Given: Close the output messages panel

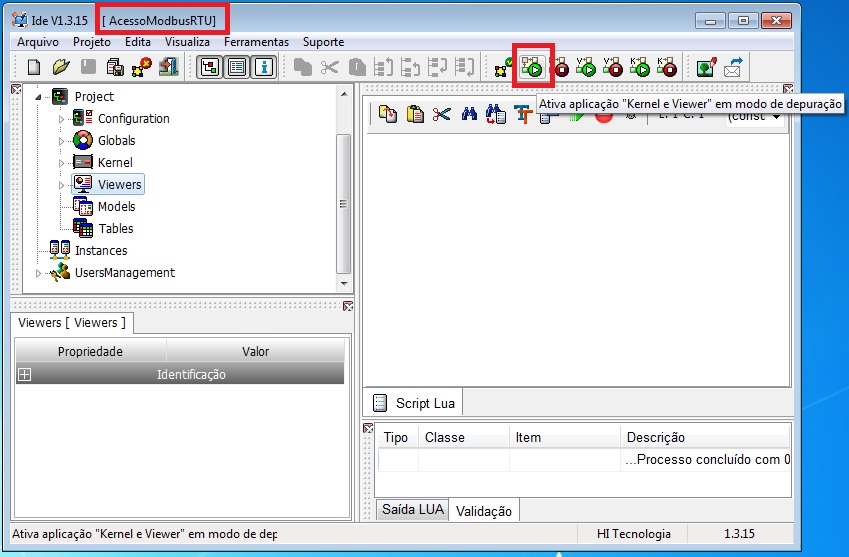Looking at the screenshot, I should 368,428.
